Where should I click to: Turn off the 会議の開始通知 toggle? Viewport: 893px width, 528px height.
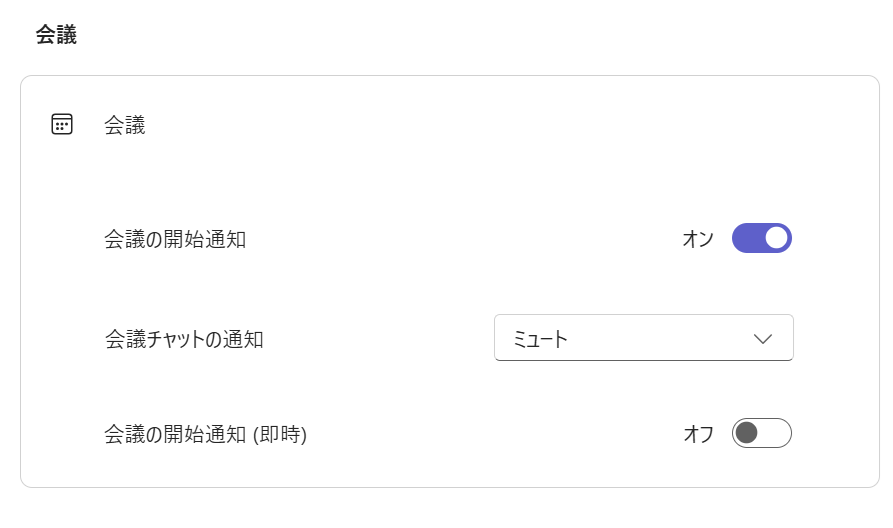(761, 238)
